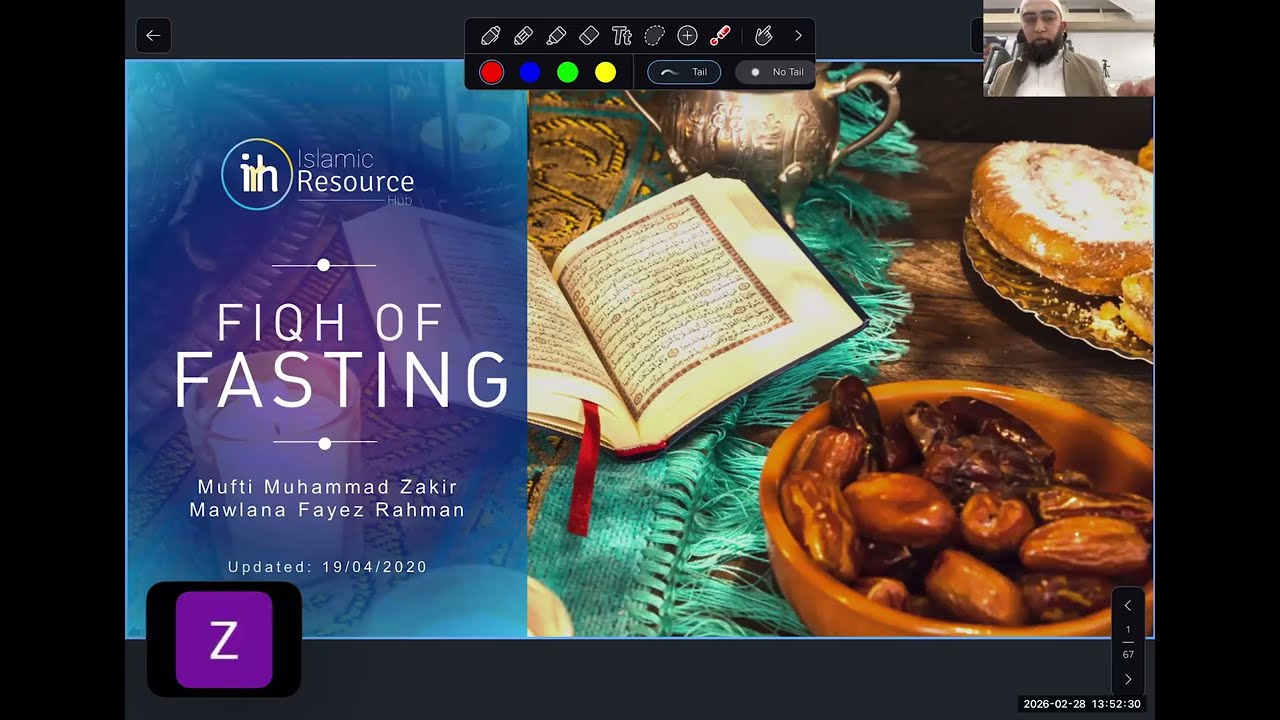This screenshot has height=720, width=1280.
Task: Click the purple Z participant tile
Action: tap(224, 640)
